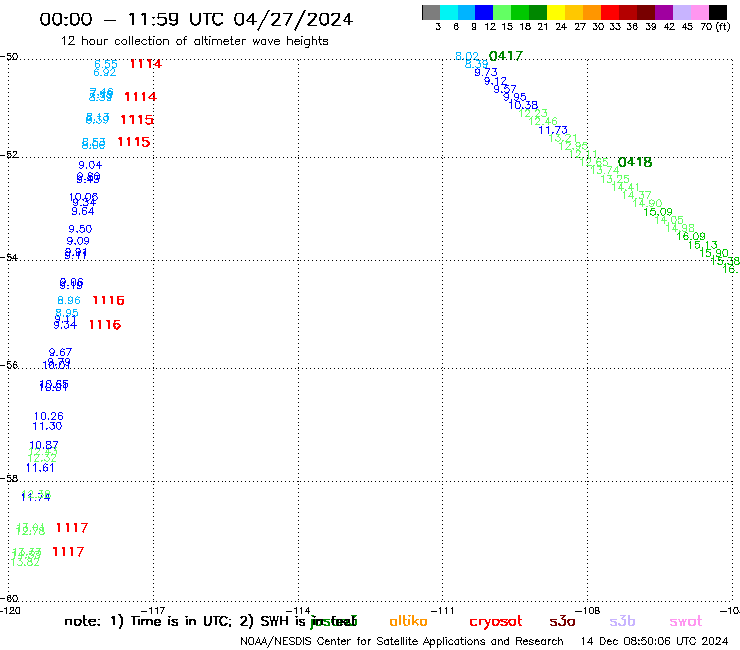Click the '24' legend scale label
The width and height of the screenshot is (740, 650).
[561, 26]
